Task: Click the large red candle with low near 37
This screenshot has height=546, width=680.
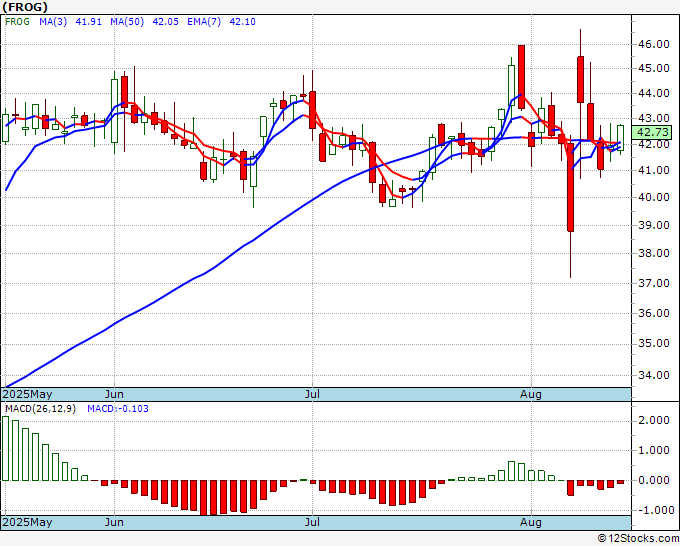Action: click(570, 187)
